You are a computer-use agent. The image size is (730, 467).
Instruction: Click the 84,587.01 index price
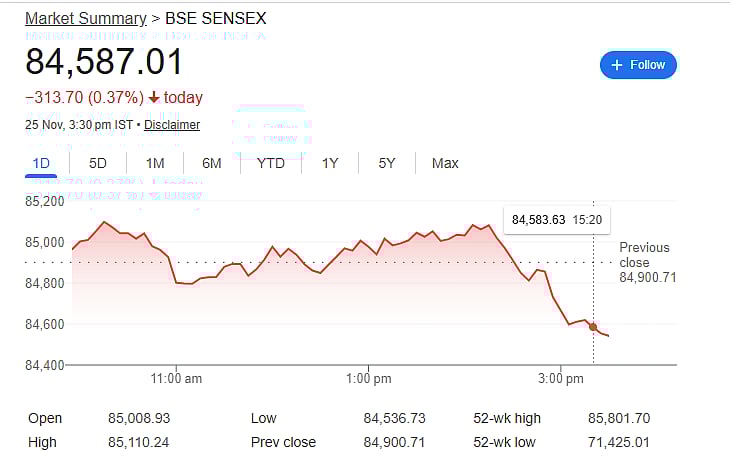pyautogui.click(x=105, y=62)
